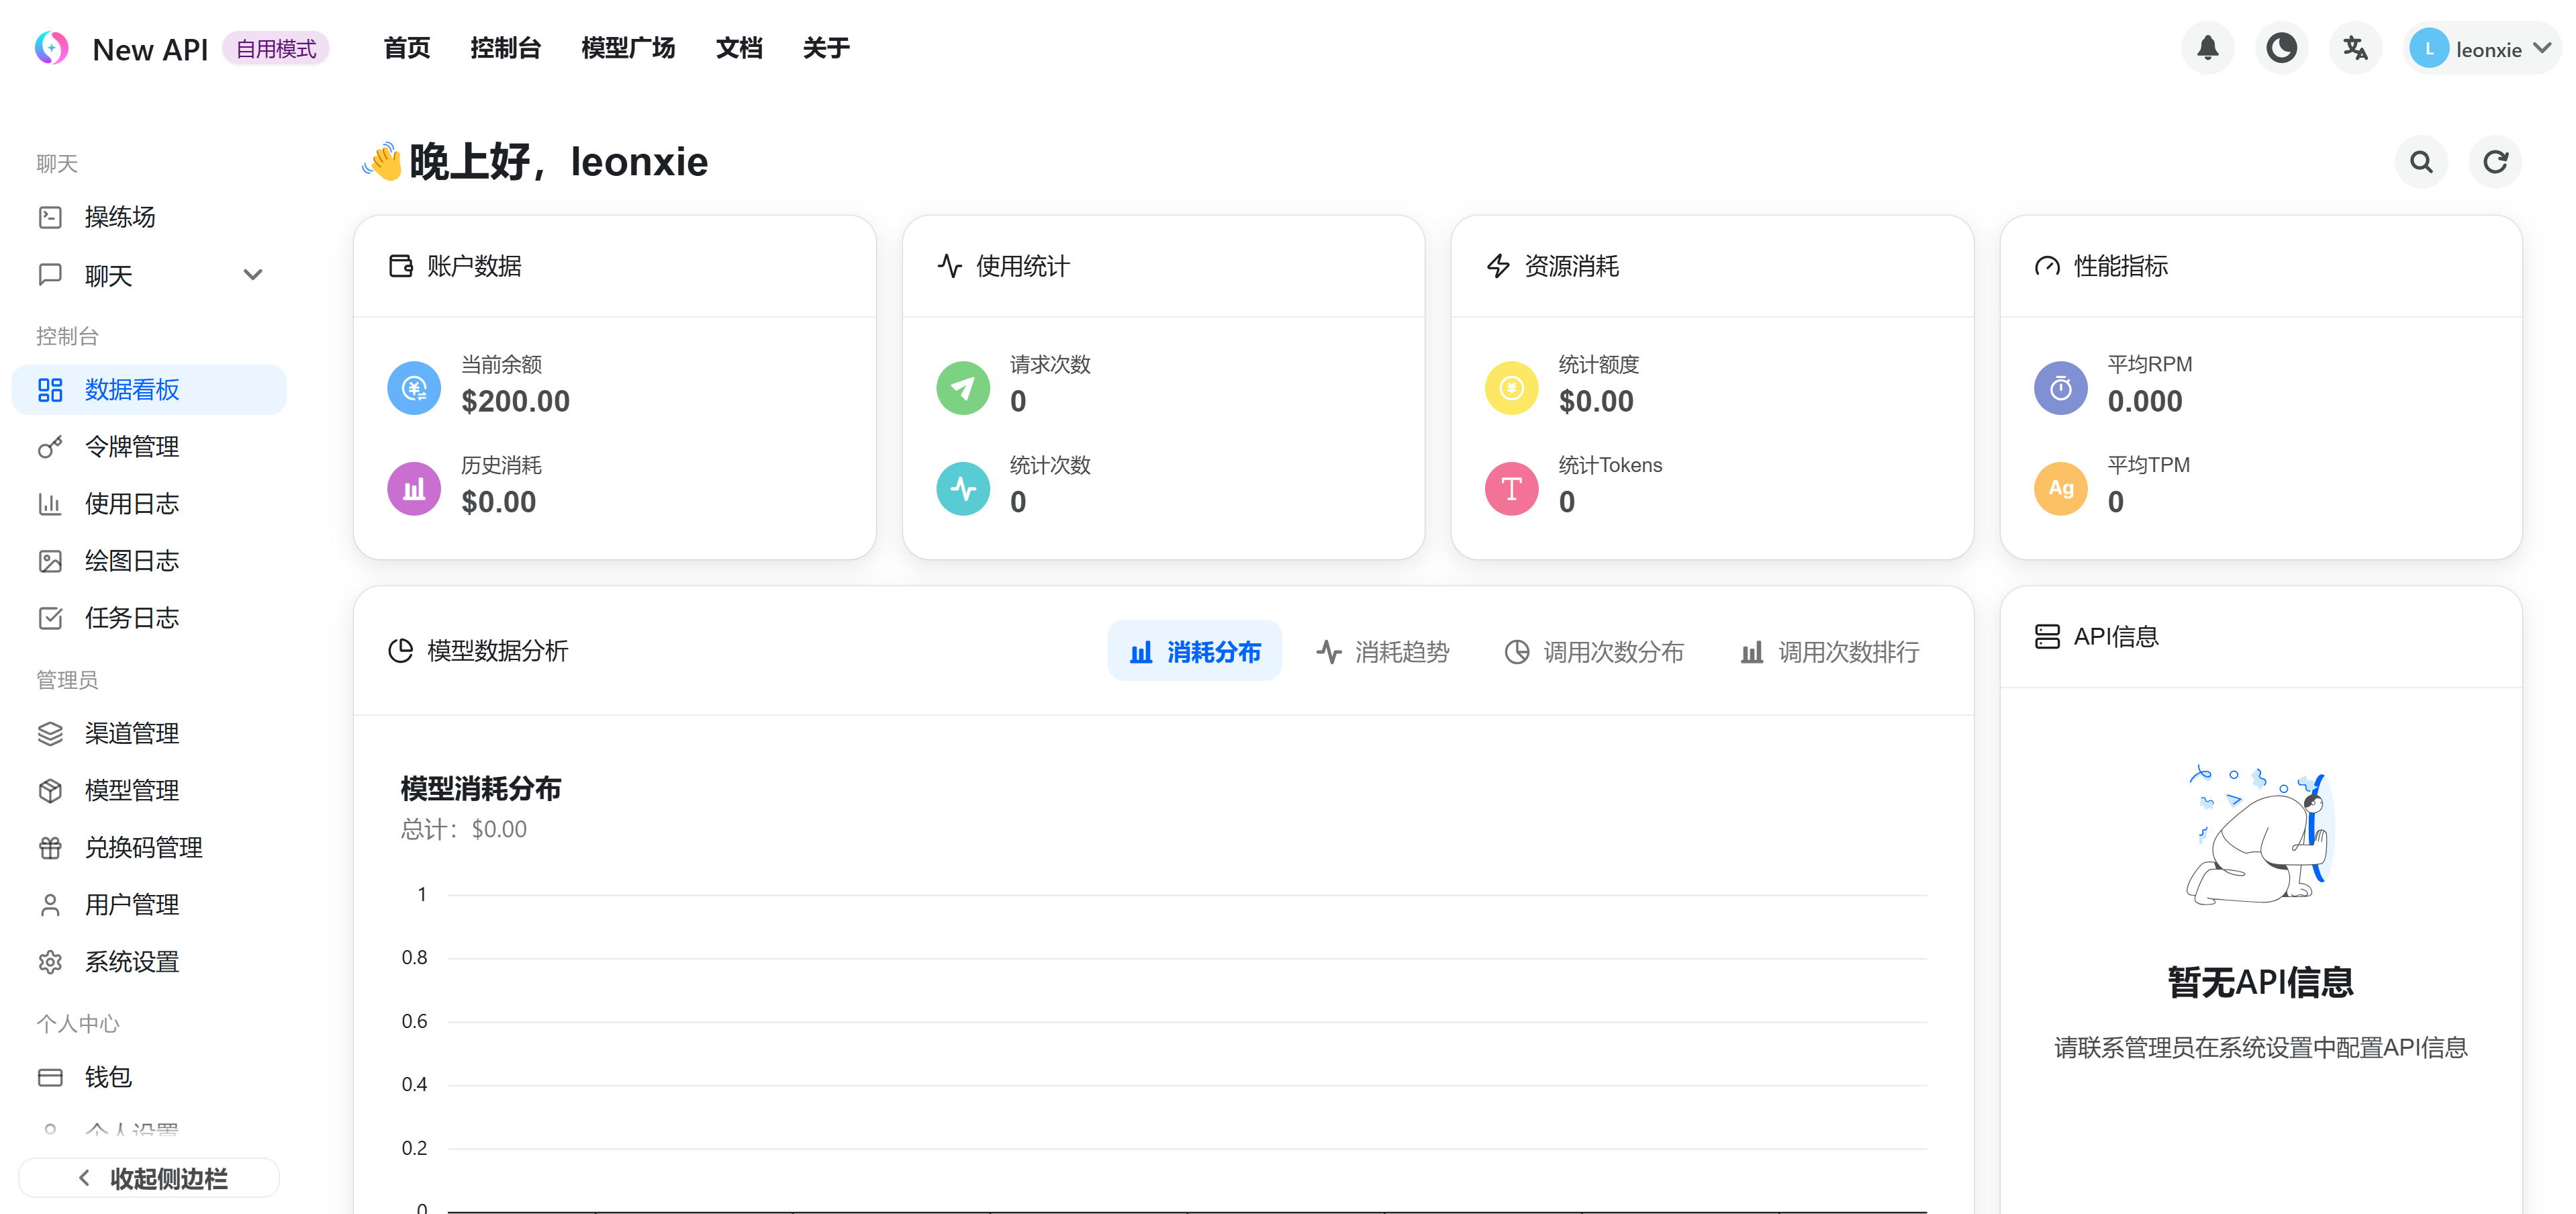The width and height of the screenshot is (2576, 1214).
Task: Refresh dashboard data with reload icon
Action: (2495, 162)
